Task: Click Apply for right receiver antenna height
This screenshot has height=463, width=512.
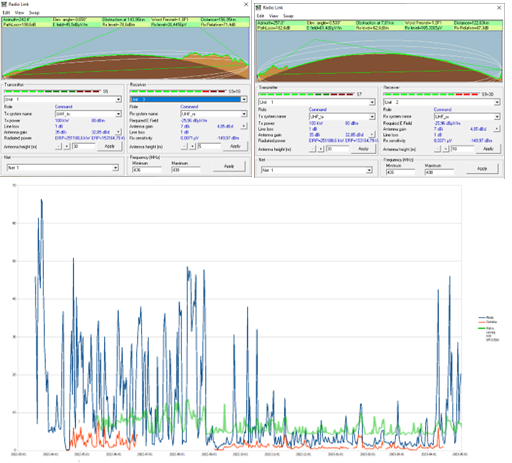Action: point(488,149)
